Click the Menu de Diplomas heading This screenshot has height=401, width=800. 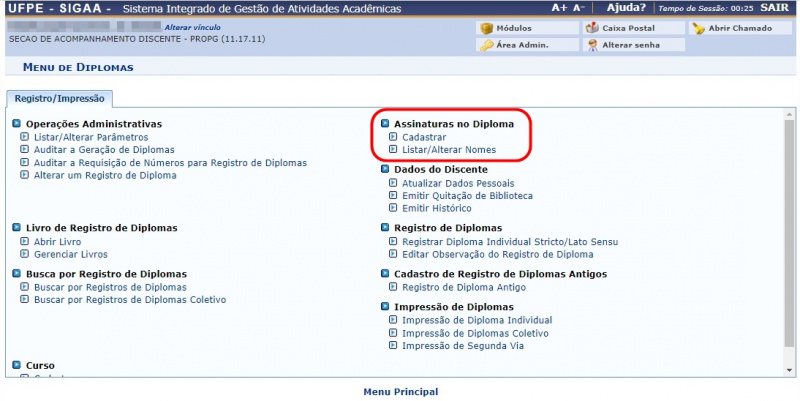tap(78, 67)
